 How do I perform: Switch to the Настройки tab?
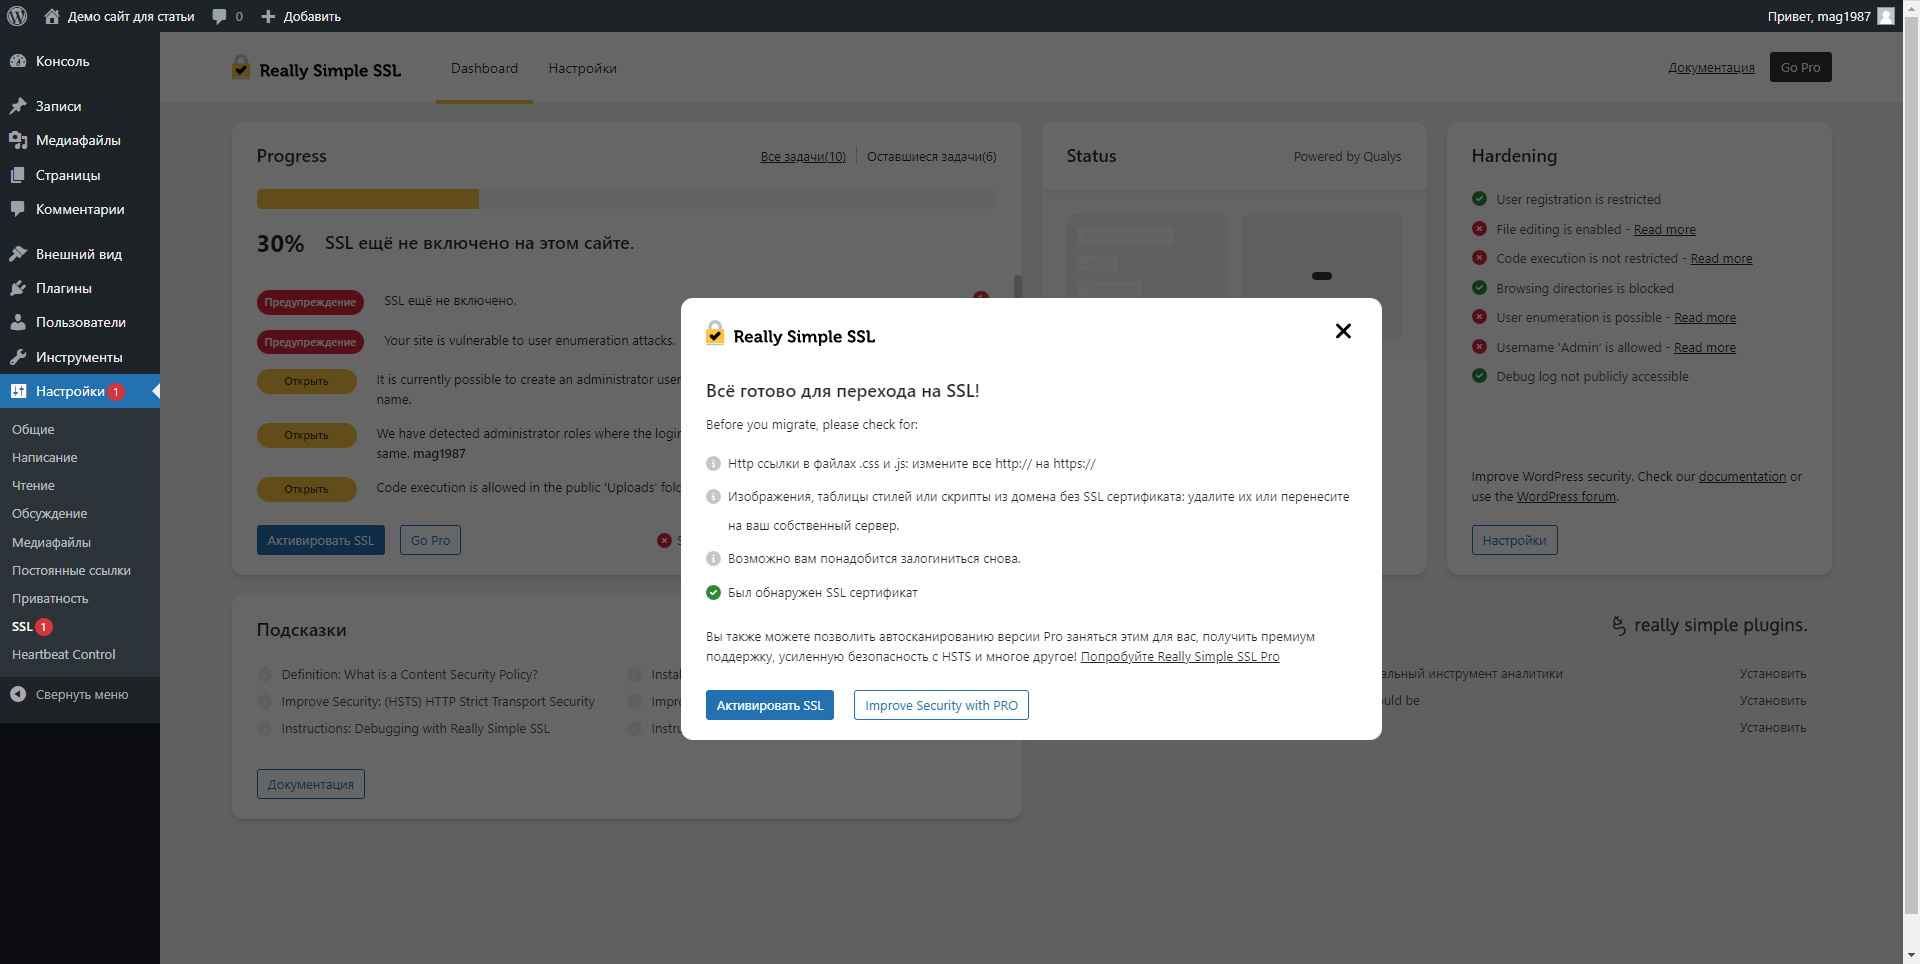pyautogui.click(x=582, y=68)
